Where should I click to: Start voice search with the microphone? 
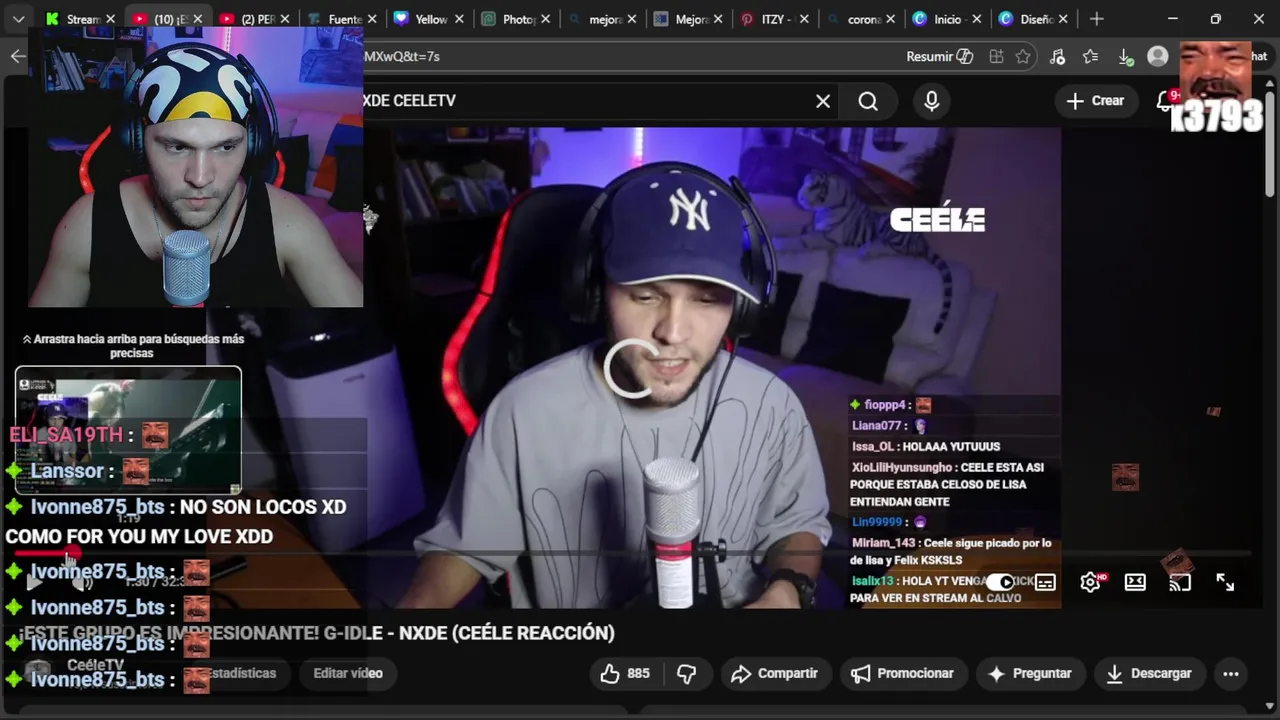coord(932,101)
